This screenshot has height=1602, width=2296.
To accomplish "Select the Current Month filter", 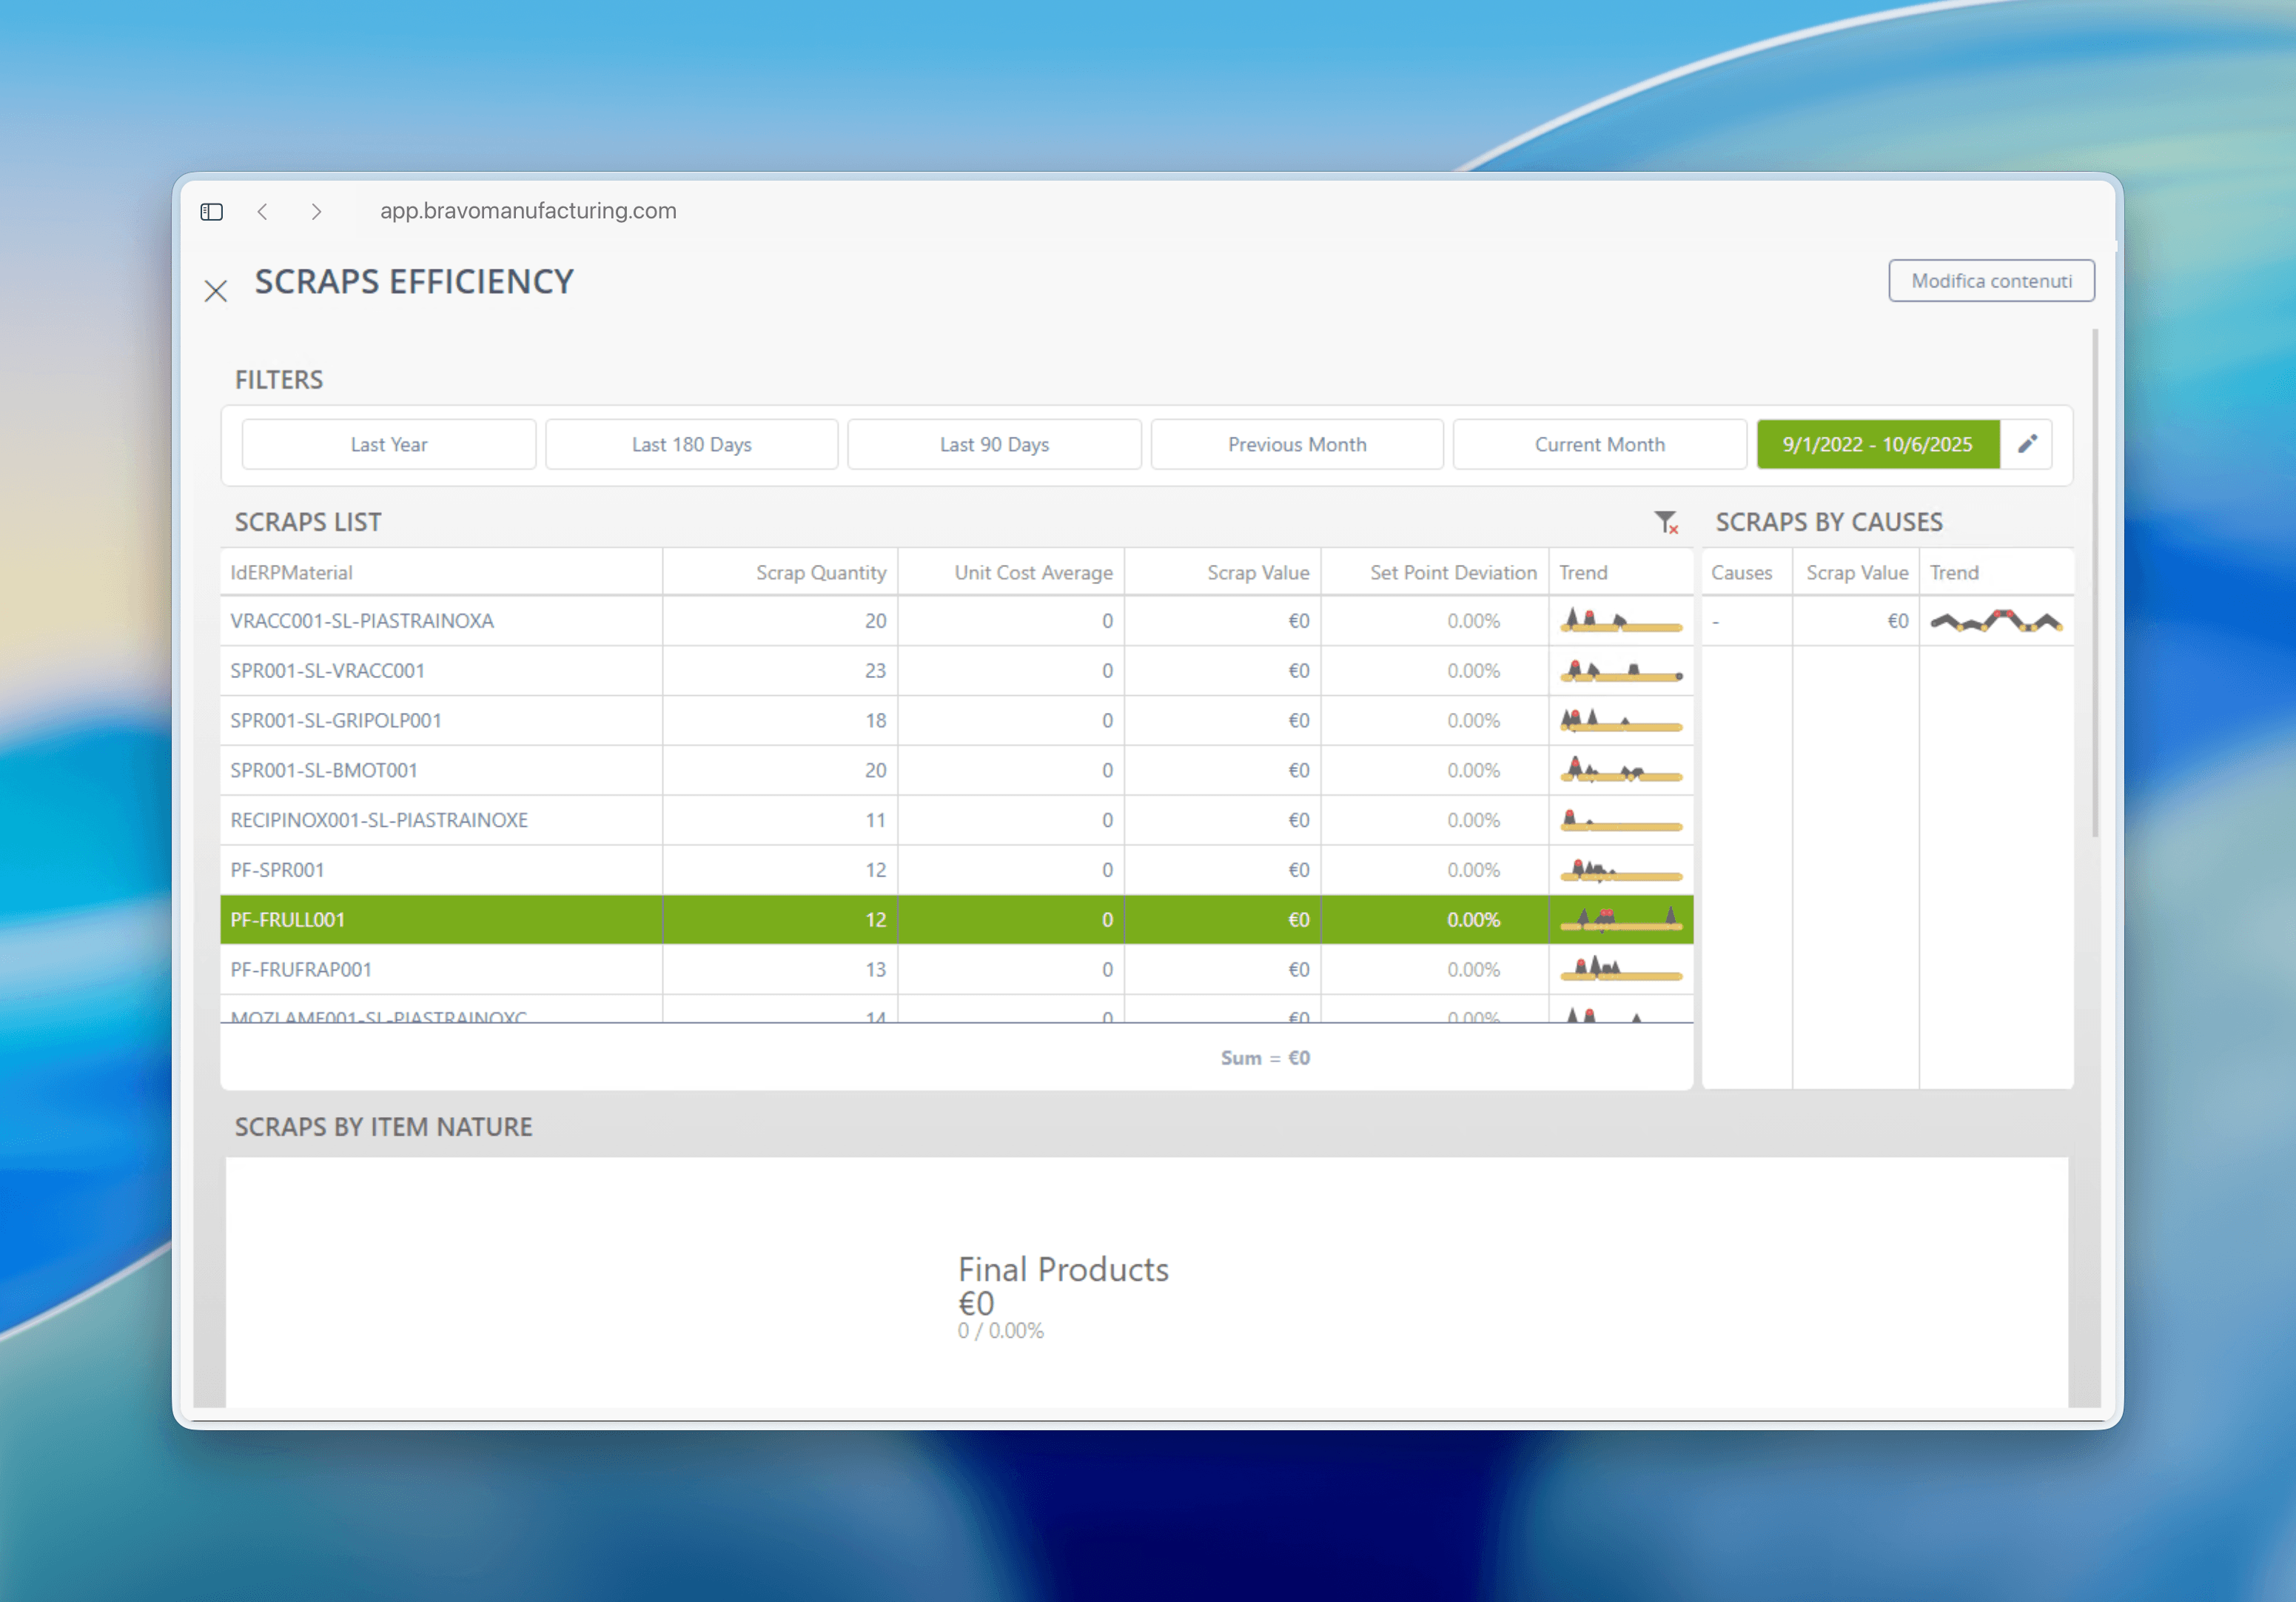I will (1600, 444).
